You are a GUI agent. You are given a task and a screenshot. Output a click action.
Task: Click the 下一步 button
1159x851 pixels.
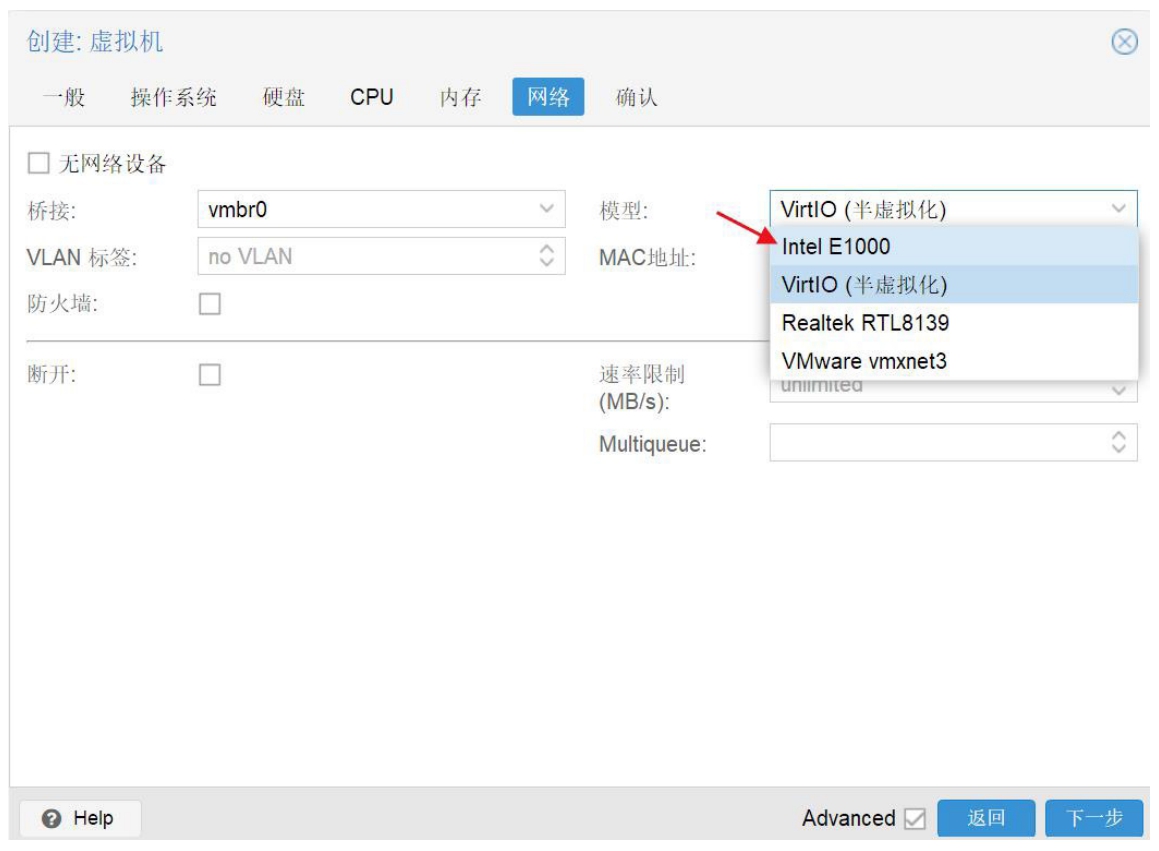(x=1093, y=818)
